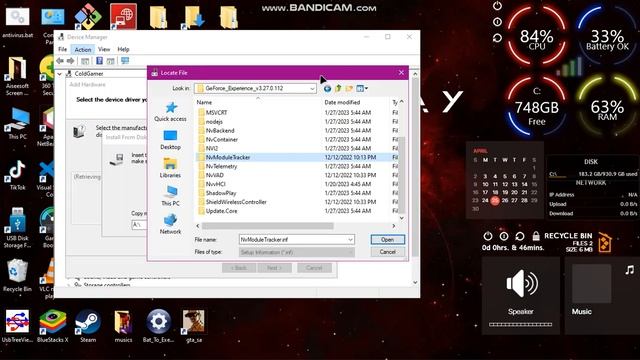Click the Device Manager back arrow toolbar icon
640x360 pixels.
click(x=60, y=61)
